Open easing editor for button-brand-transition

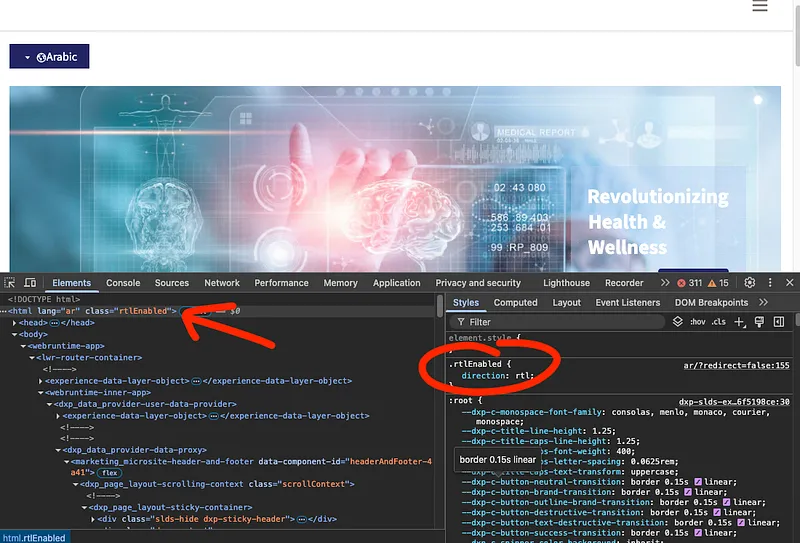click(688, 492)
